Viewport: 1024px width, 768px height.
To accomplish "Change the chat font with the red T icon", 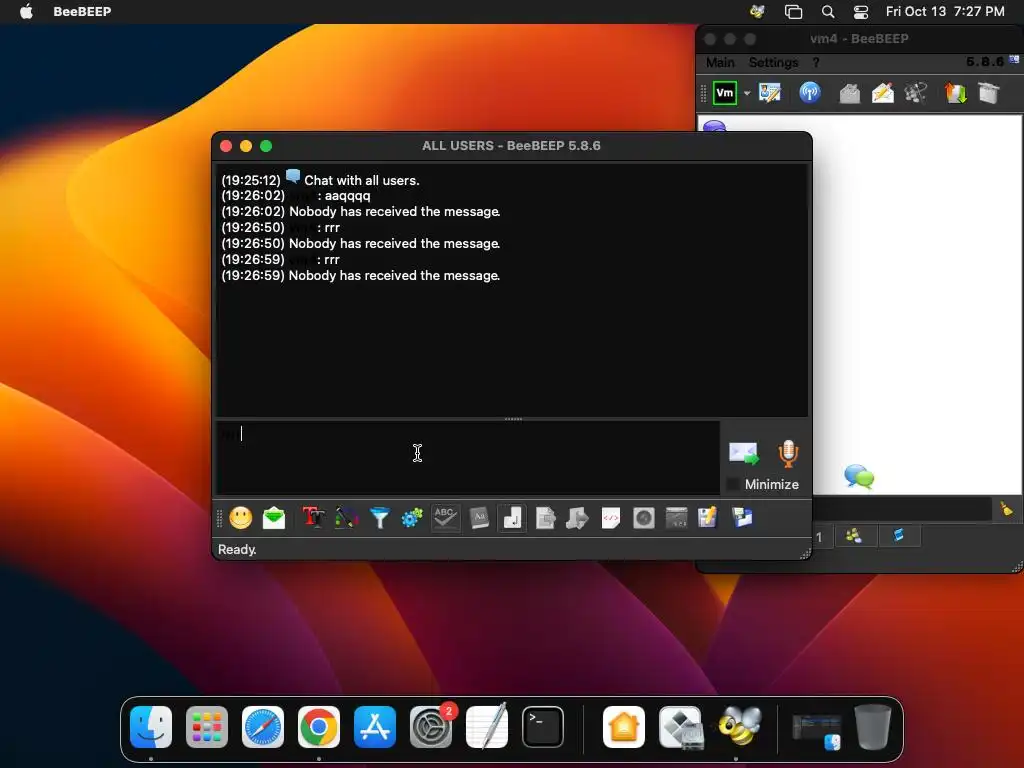I will [313, 519].
